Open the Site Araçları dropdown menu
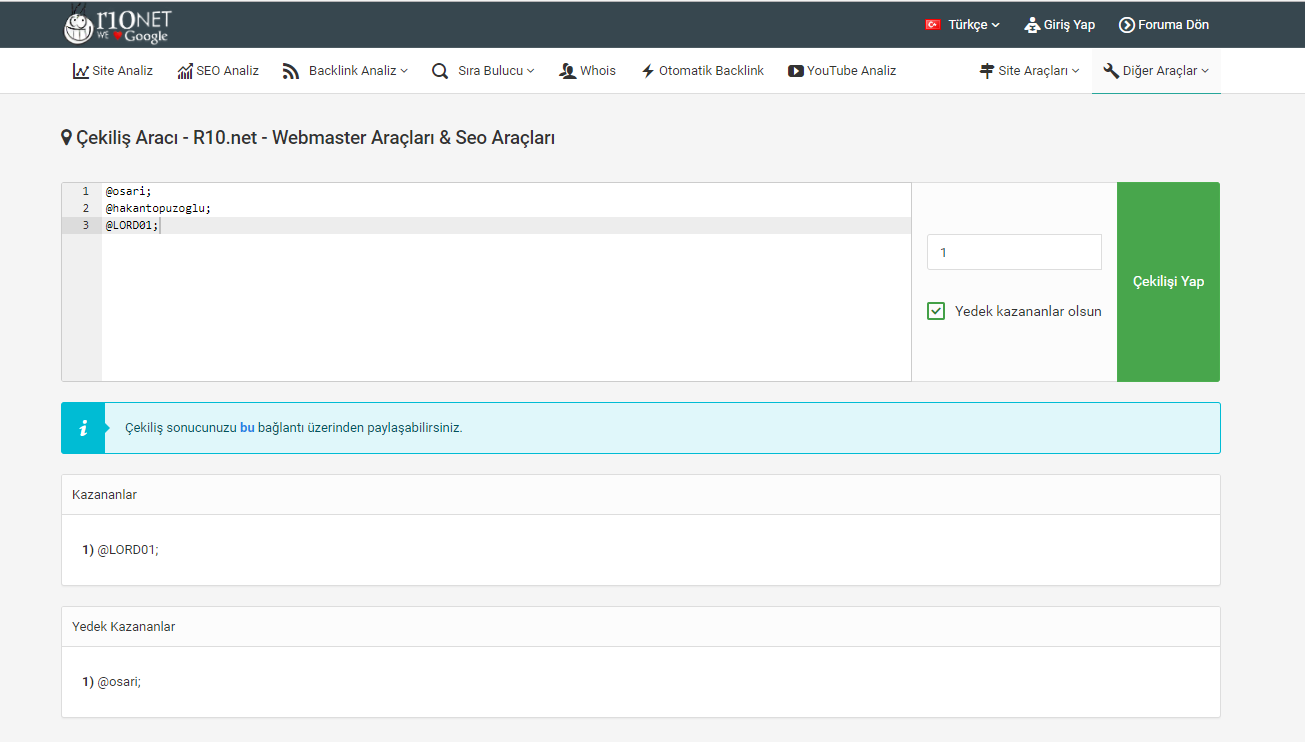 [x=1029, y=71]
